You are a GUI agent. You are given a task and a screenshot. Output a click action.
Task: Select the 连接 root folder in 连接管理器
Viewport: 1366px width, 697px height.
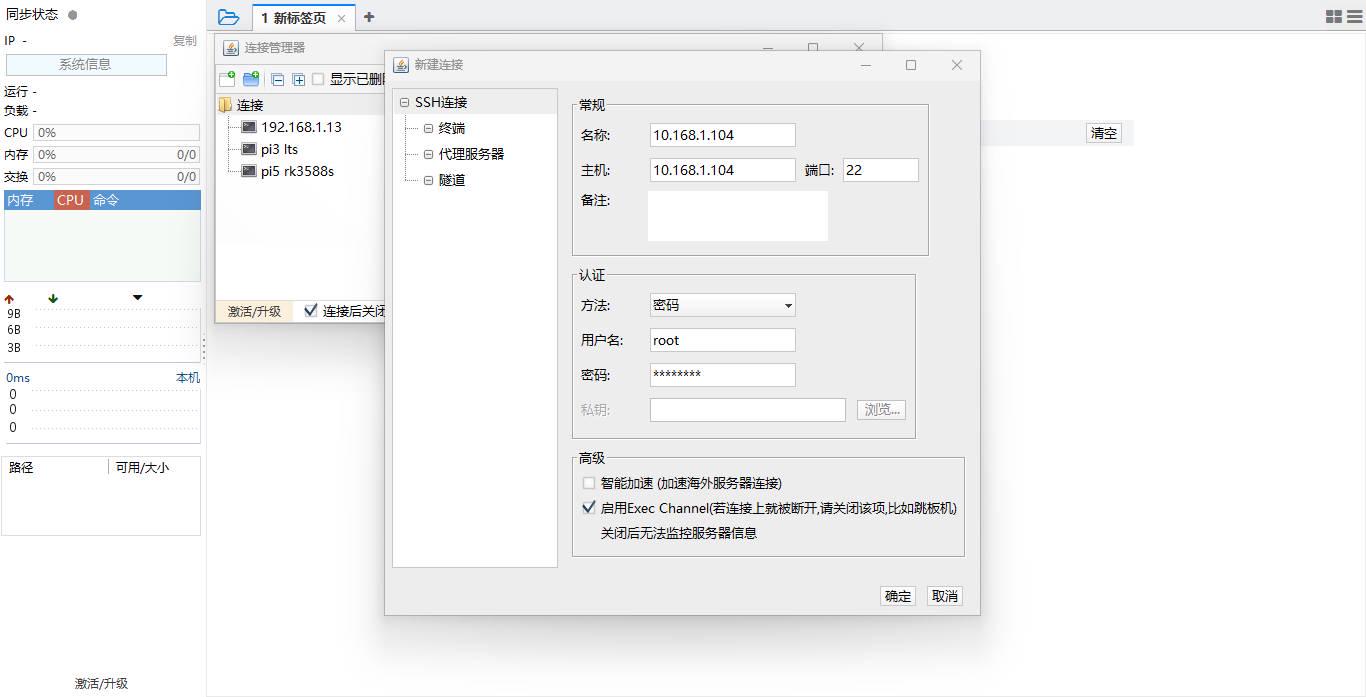(250, 105)
